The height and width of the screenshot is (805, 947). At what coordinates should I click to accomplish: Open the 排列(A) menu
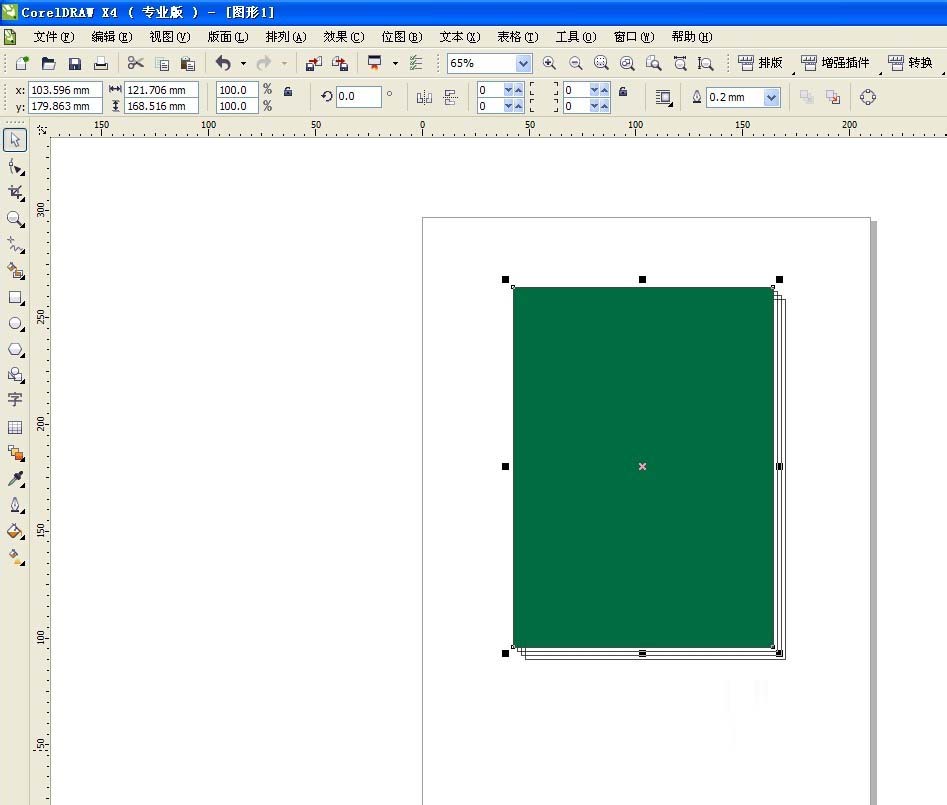(286, 37)
